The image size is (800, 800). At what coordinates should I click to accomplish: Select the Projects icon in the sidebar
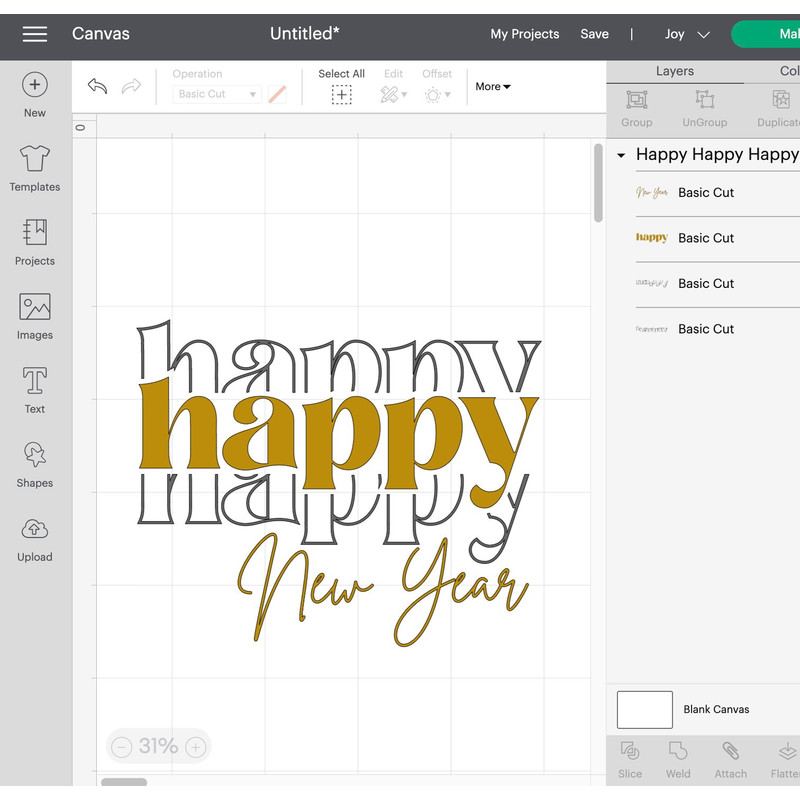tap(34, 242)
